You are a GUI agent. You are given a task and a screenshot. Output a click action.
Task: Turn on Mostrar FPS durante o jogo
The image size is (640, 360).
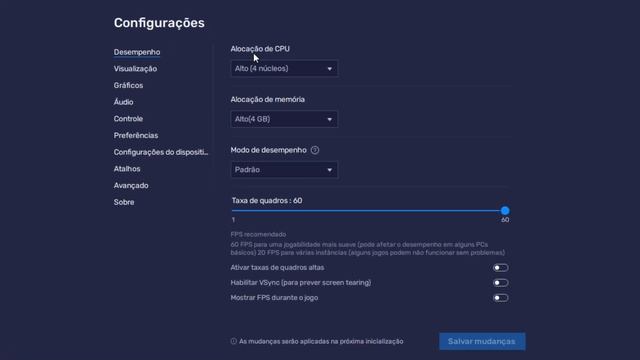tap(500, 298)
